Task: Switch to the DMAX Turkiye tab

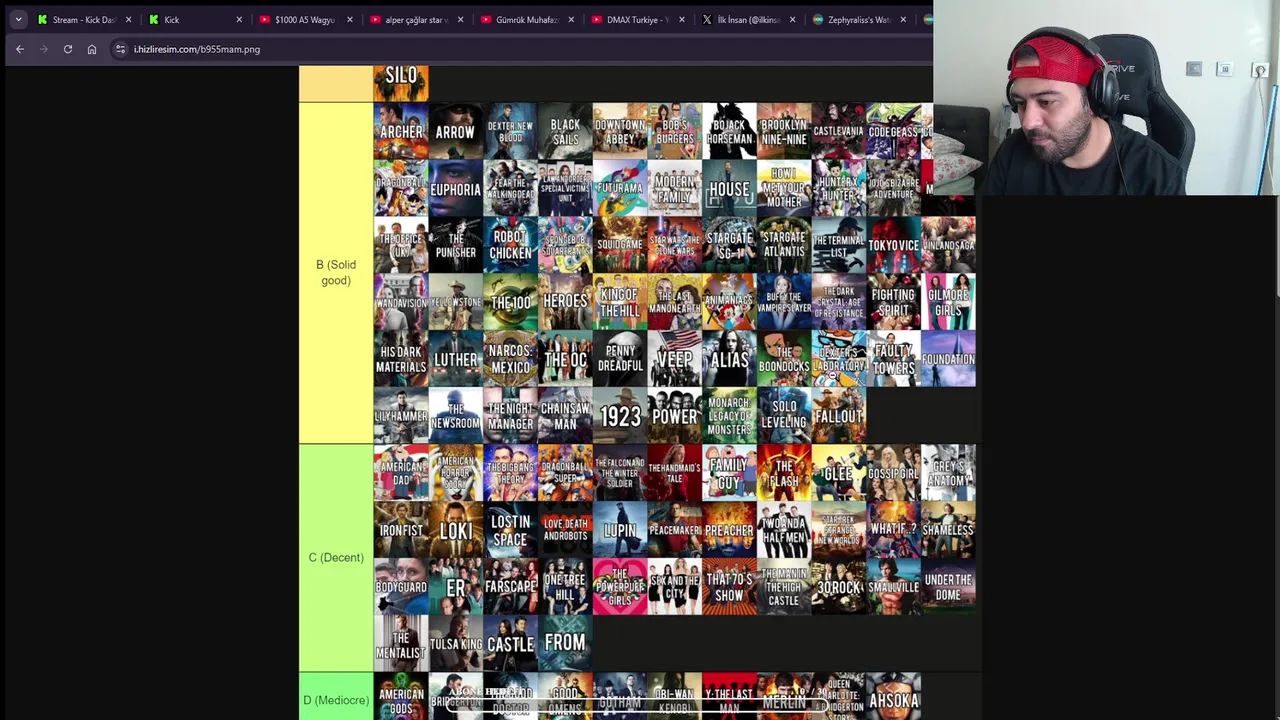Action: tap(637, 19)
